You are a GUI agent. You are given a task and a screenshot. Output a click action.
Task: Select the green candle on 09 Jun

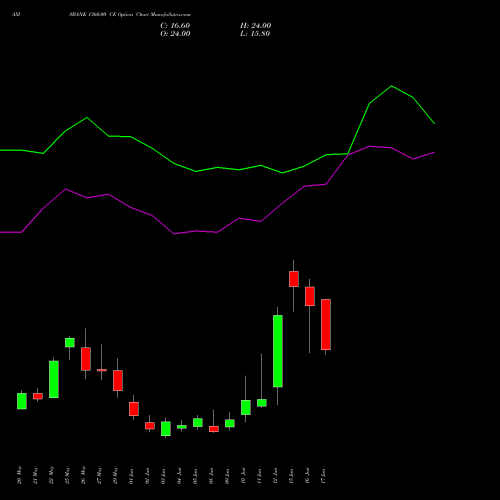[x=230, y=423]
